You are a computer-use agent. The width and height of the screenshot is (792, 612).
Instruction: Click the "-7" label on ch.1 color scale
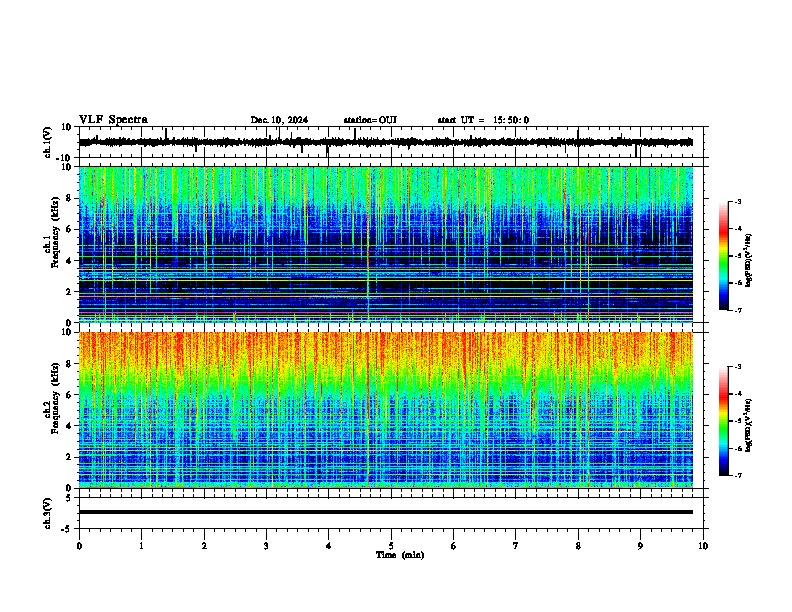(x=737, y=310)
